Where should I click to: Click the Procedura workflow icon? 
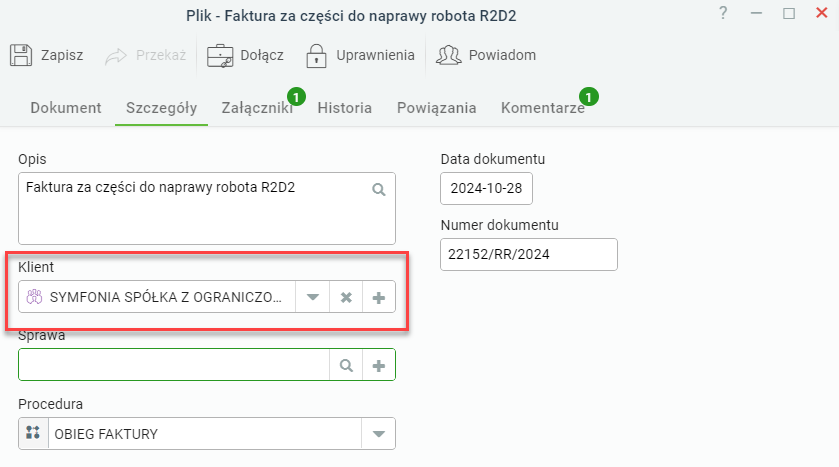click(x=33, y=433)
